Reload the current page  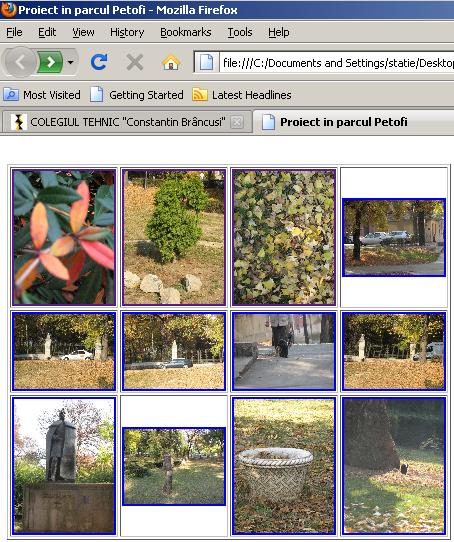(x=99, y=62)
